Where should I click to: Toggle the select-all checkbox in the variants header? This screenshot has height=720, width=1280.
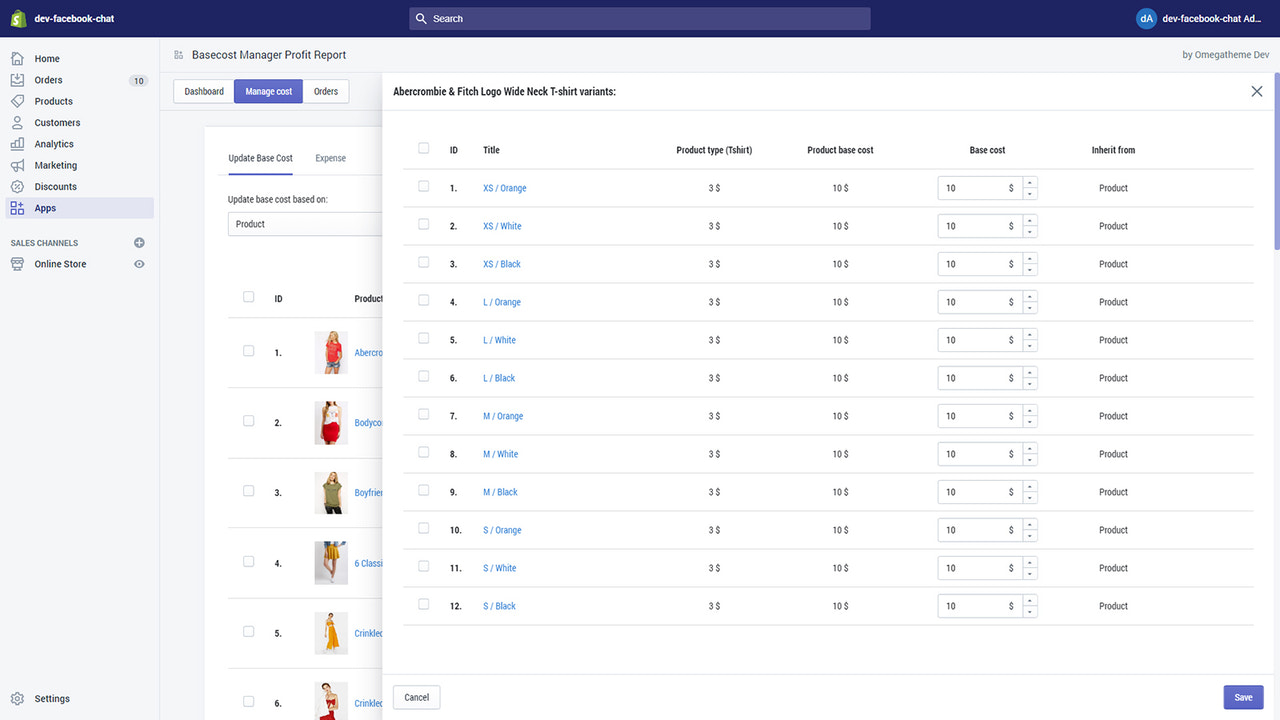pyautogui.click(x=423, y=146)
